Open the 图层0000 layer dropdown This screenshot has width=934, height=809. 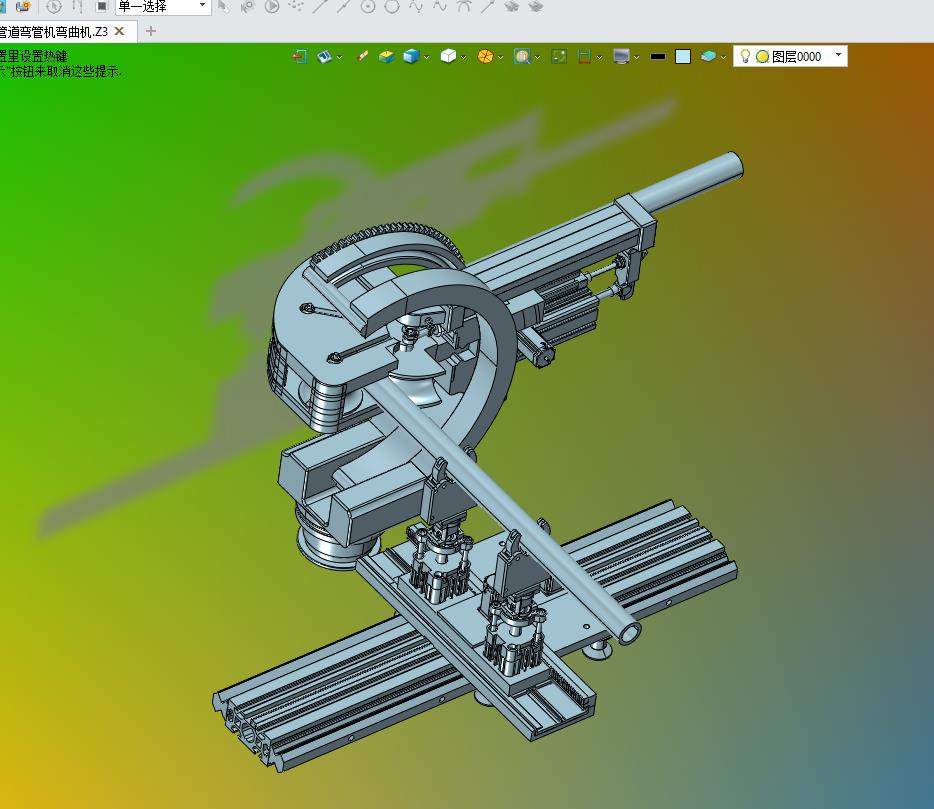pos(839,55)
